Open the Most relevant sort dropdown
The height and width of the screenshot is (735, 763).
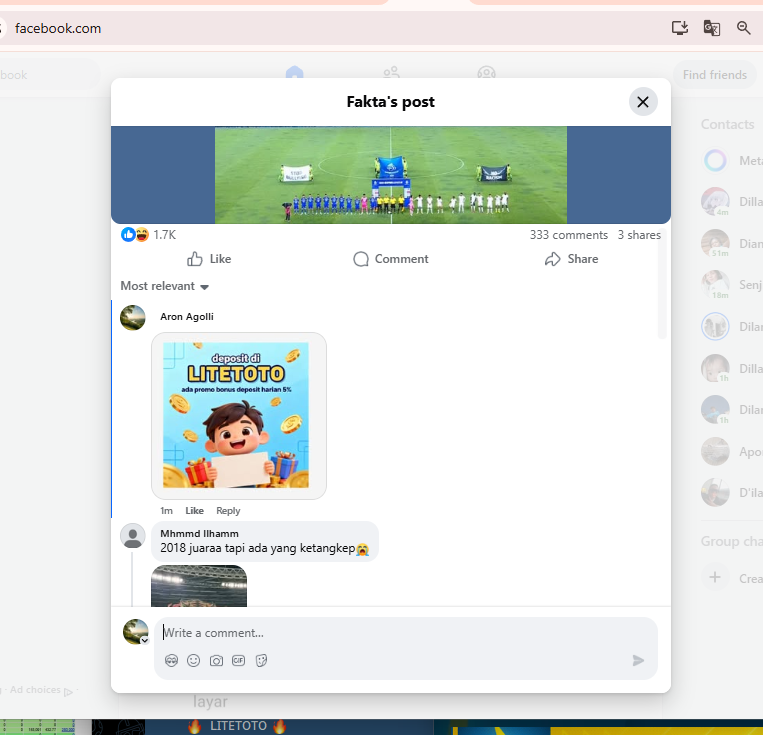pyautogui.click(x=164, y=286)
